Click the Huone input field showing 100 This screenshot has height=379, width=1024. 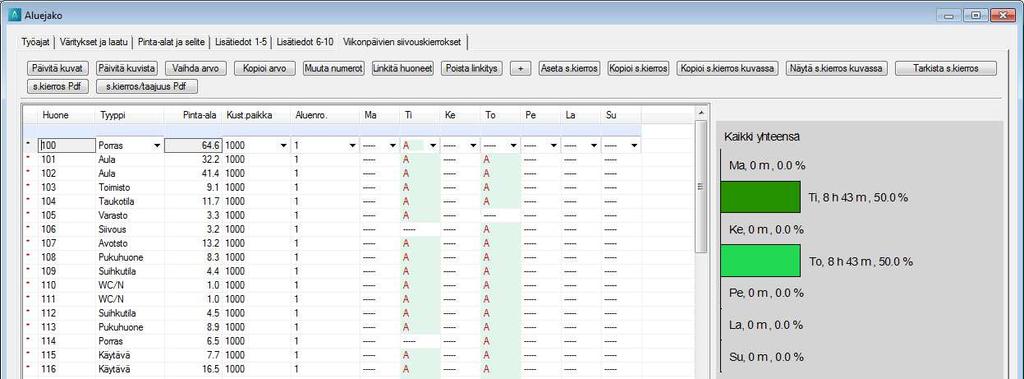66,146
